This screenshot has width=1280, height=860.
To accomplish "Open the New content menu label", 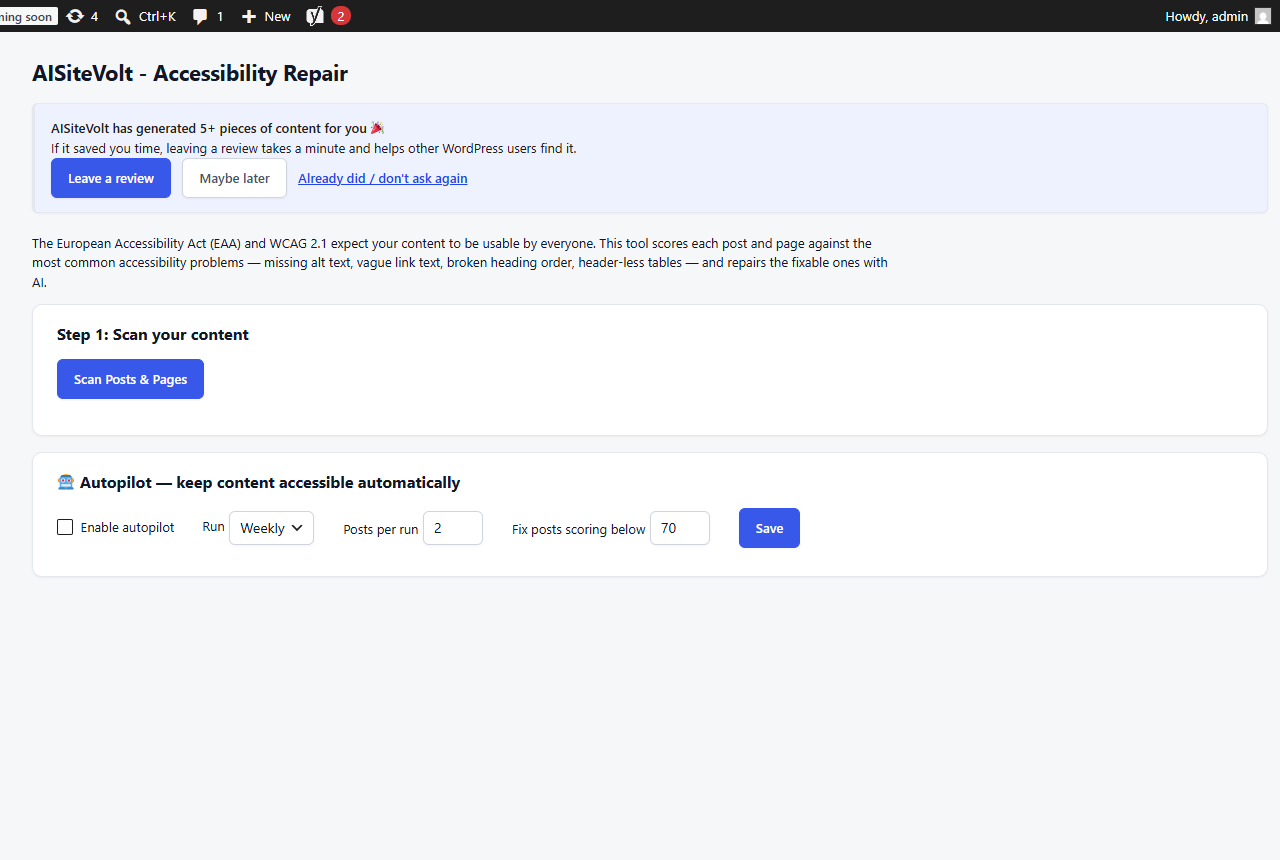I will tap(278, 16).
